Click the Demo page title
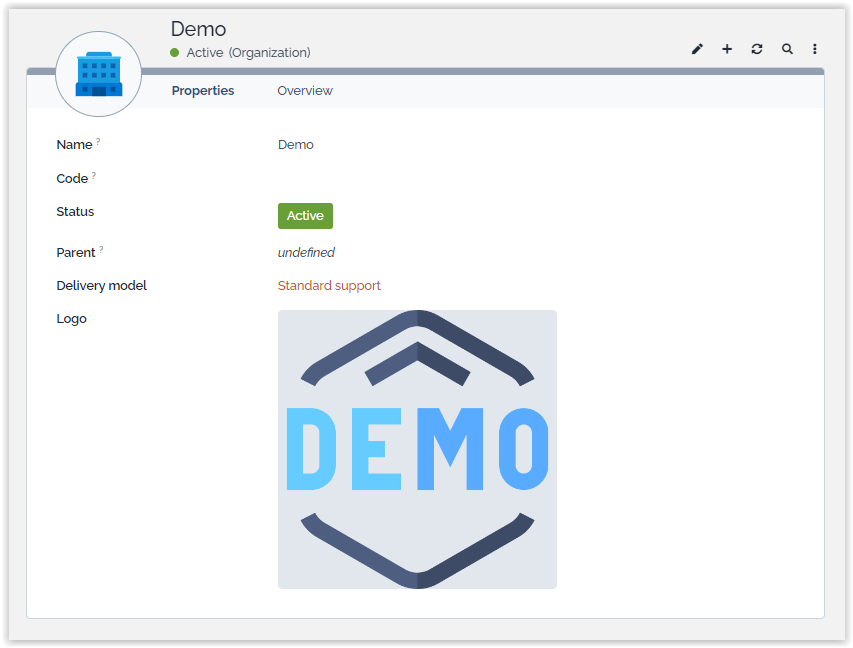The width and height of the screenshot is (853, 648). [199, 29]
